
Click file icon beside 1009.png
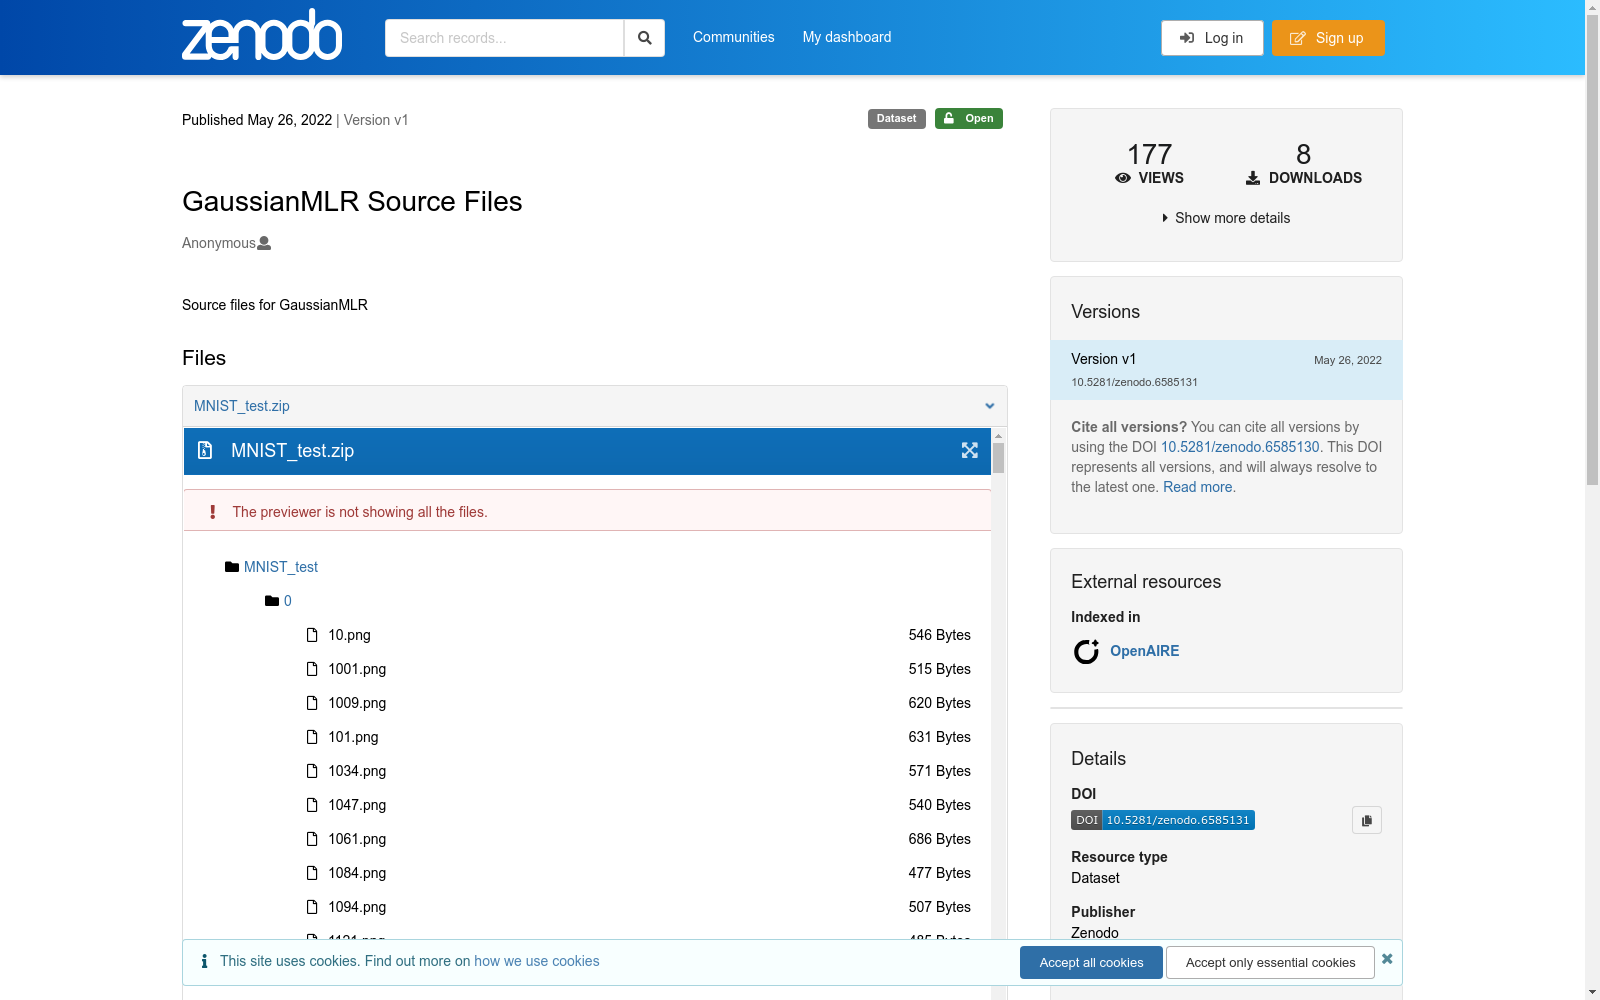click(312, 703)
